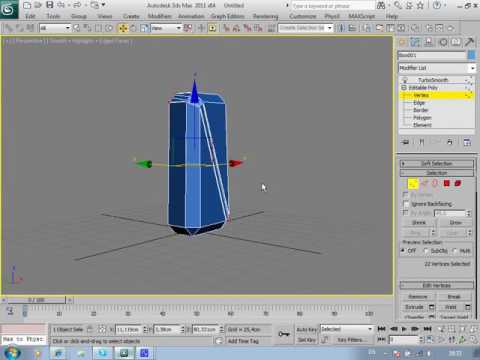Open the selection filter All dropdown
The height and width of the screenshot is (360, 480).
click(55, 28)
